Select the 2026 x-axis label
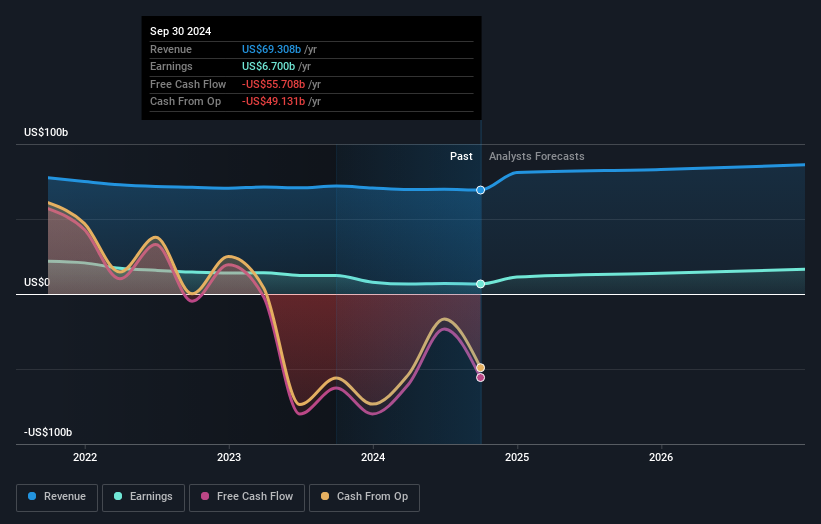This screenshot has width=821, height=524. [x=661, y=457]
